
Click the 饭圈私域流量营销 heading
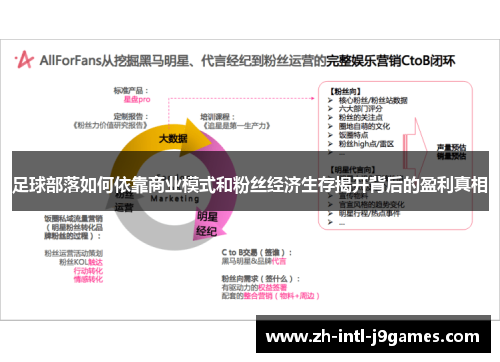point(73,227)
